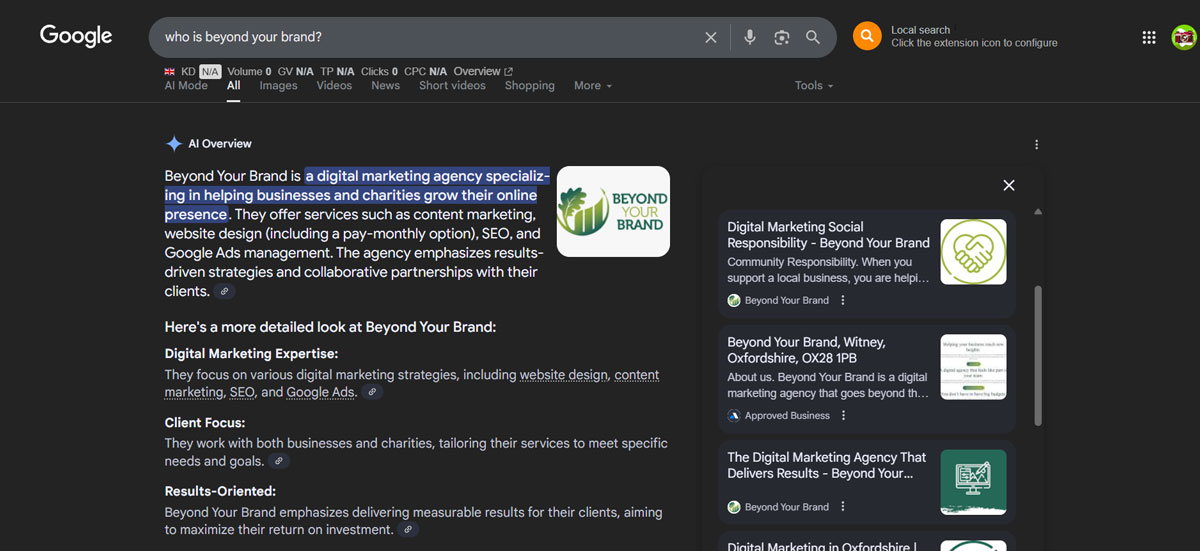1200x551 pixels.
Task: Click the handshake heart thumbnail
Action: 974,252
